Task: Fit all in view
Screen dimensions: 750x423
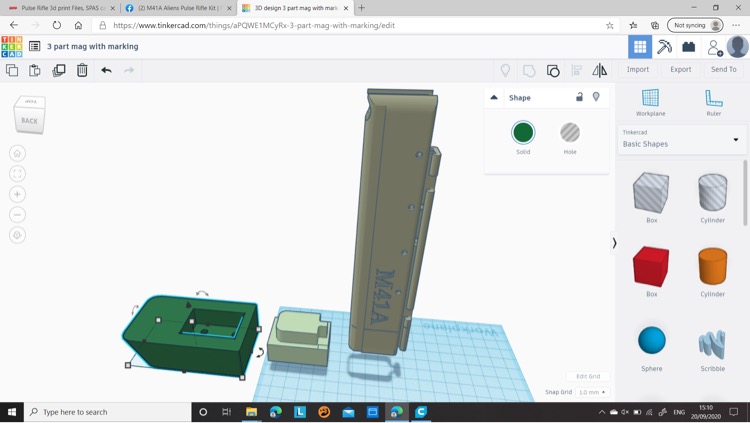Action: (17, 174)
